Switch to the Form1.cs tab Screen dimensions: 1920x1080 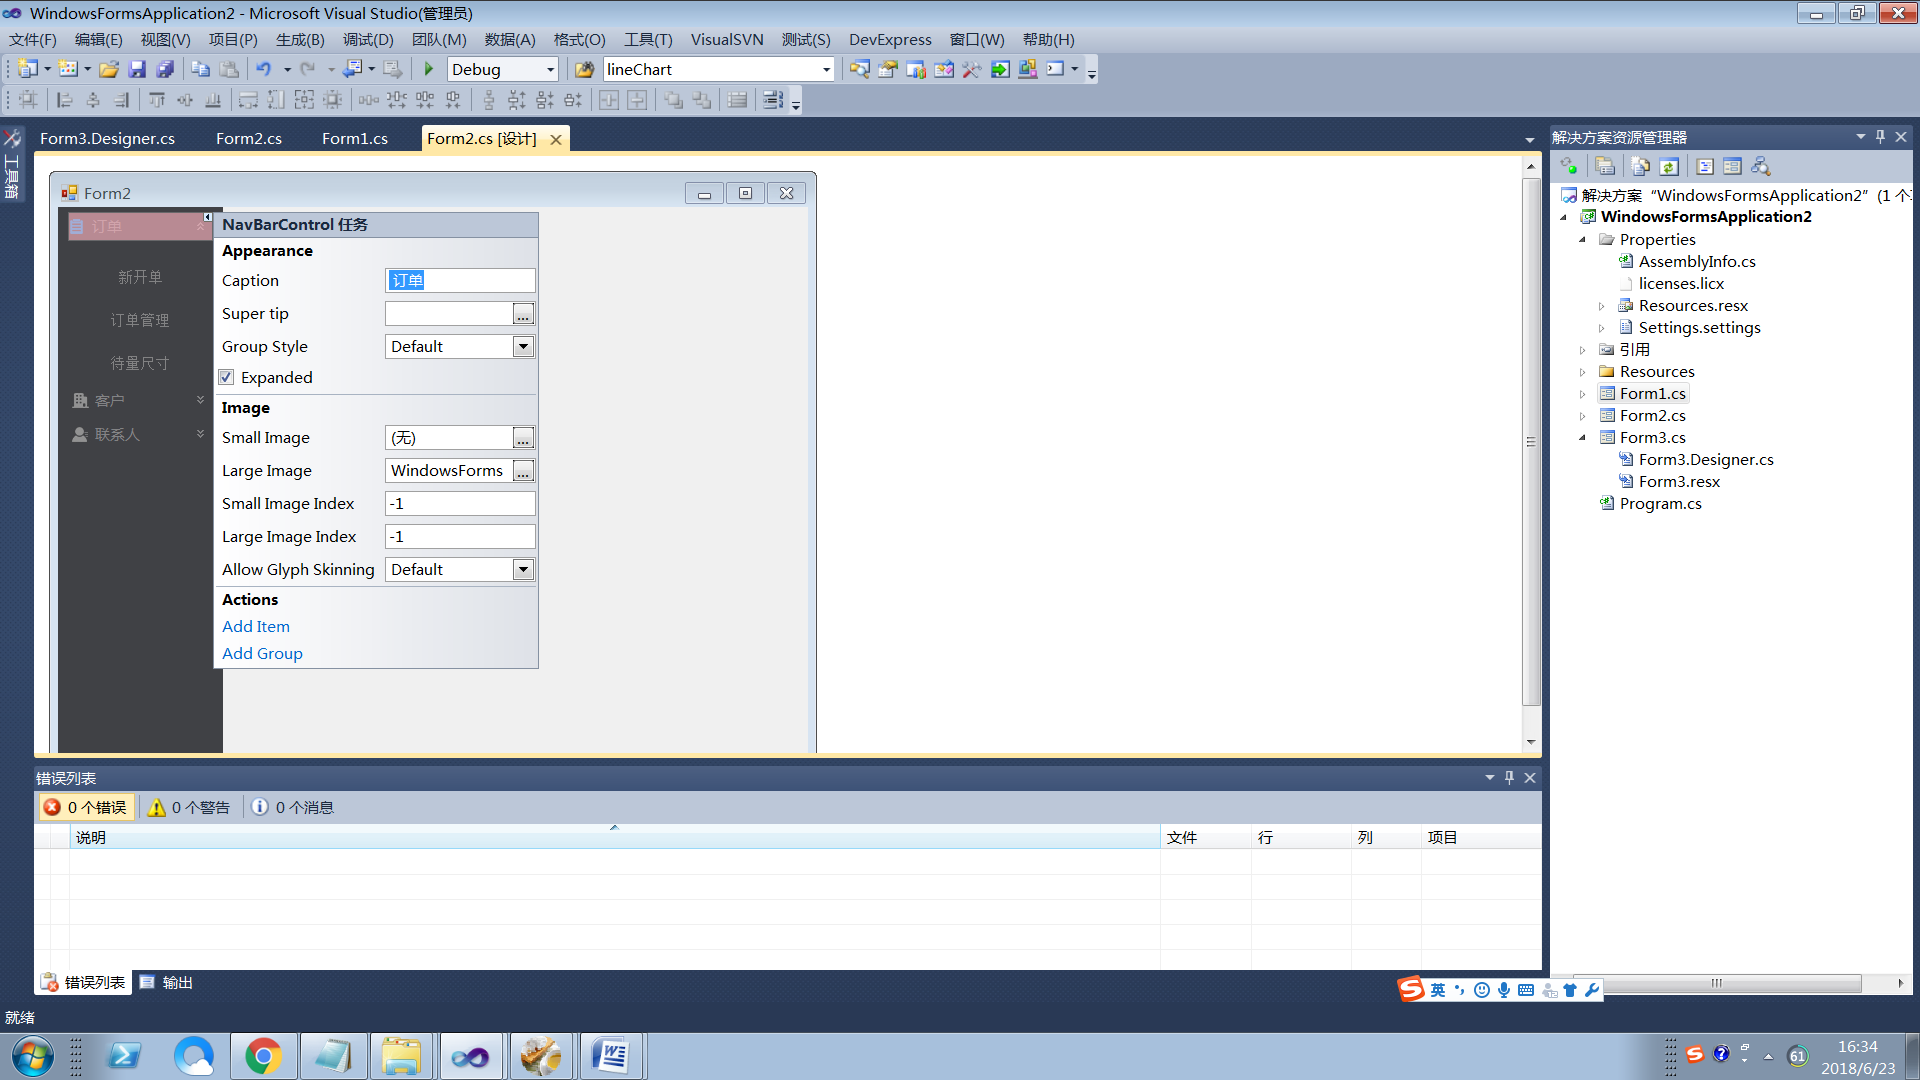[355, 138]
